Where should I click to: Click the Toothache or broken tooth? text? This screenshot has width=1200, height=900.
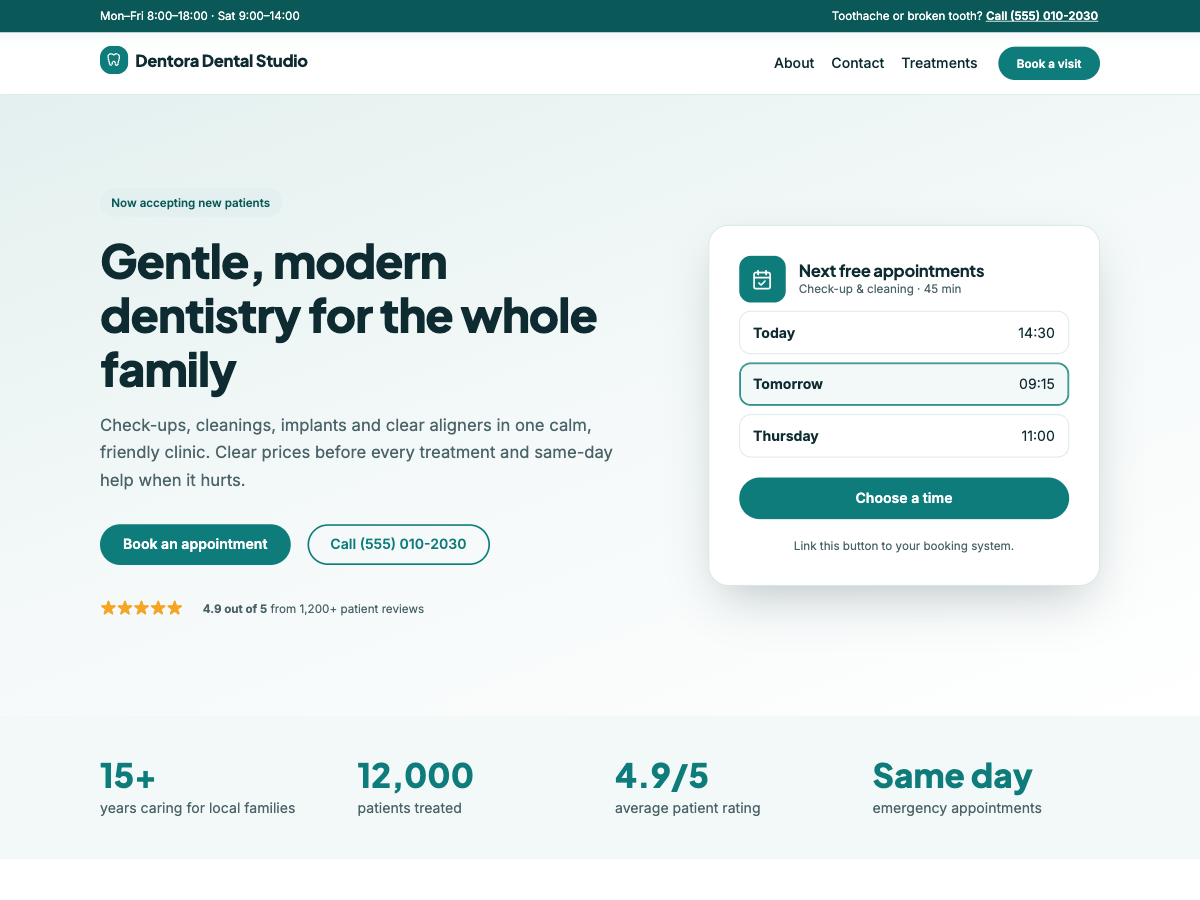(x=907, y=16)
